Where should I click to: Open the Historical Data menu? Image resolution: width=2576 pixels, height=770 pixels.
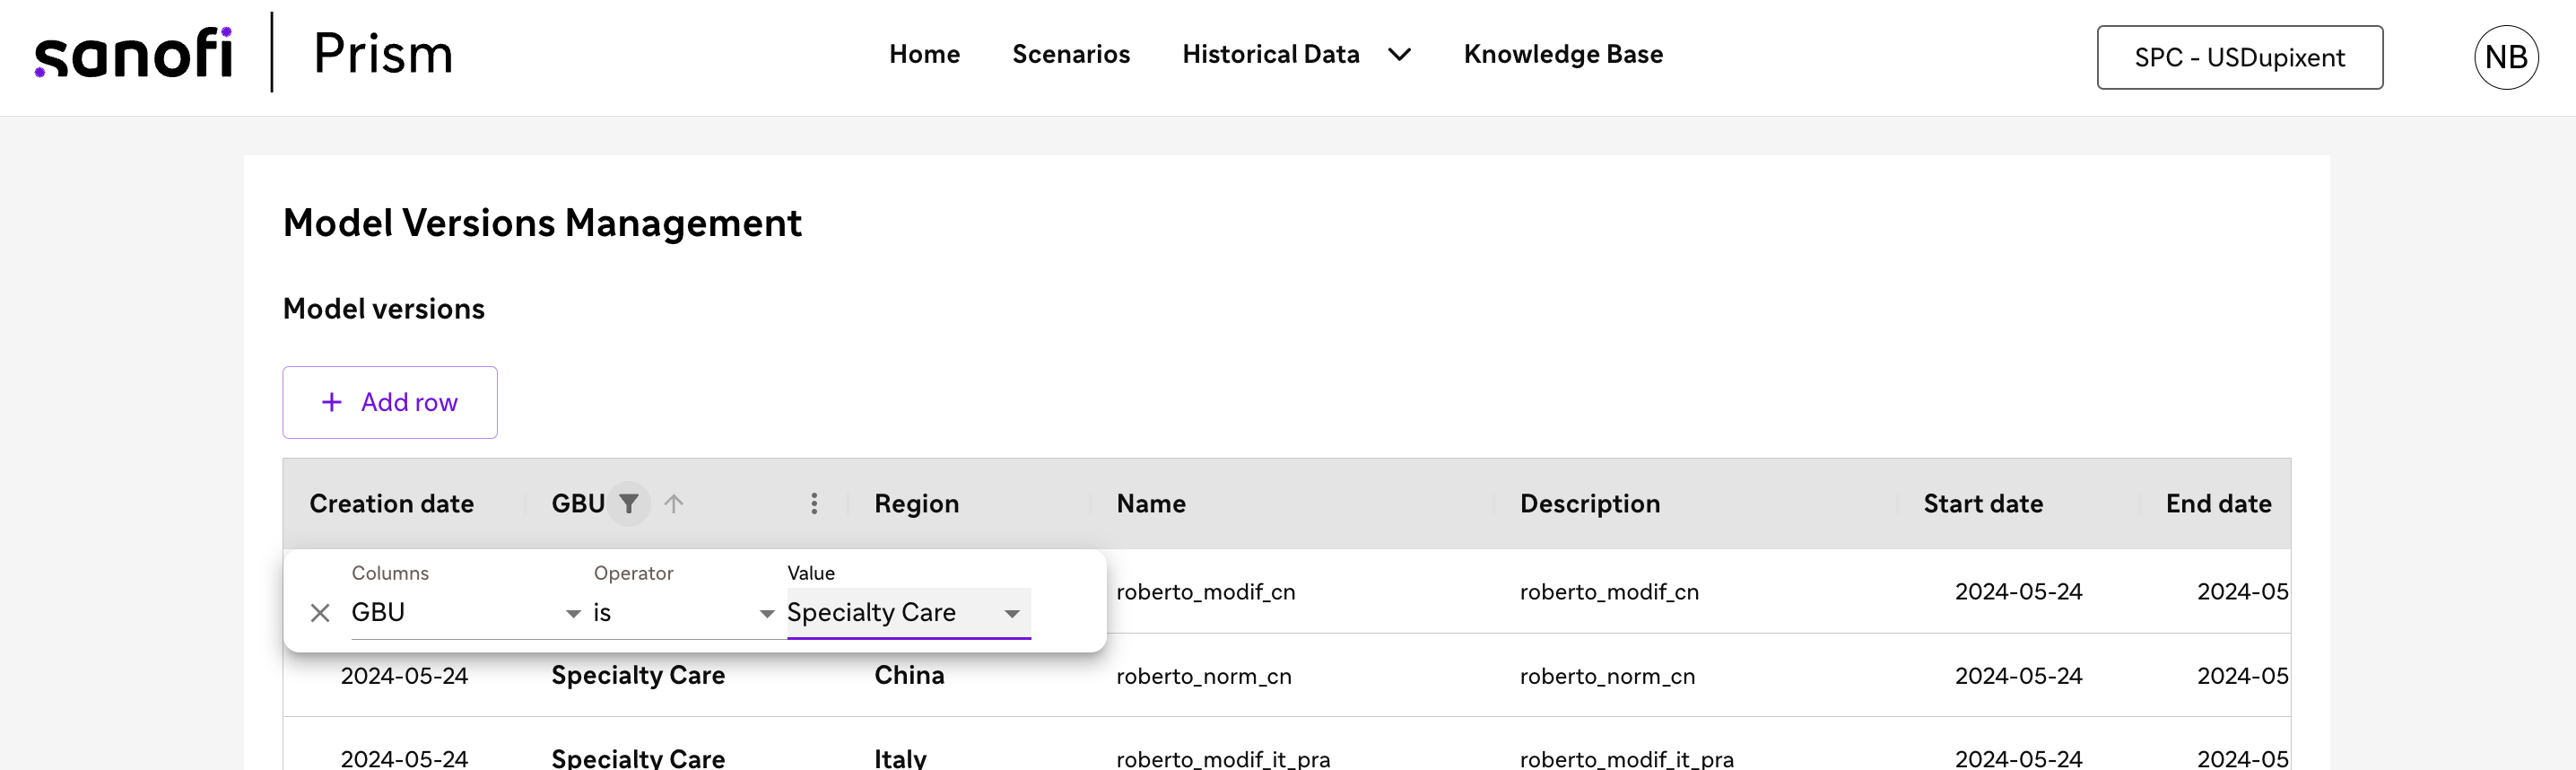click(1270, 54)
